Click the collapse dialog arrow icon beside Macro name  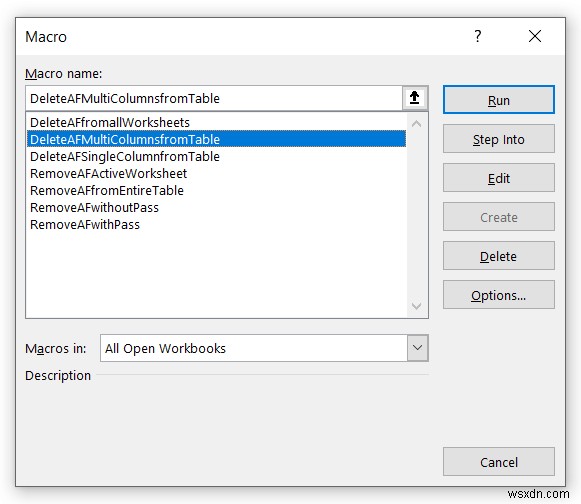pyautogui.click(x=415, y=98)
